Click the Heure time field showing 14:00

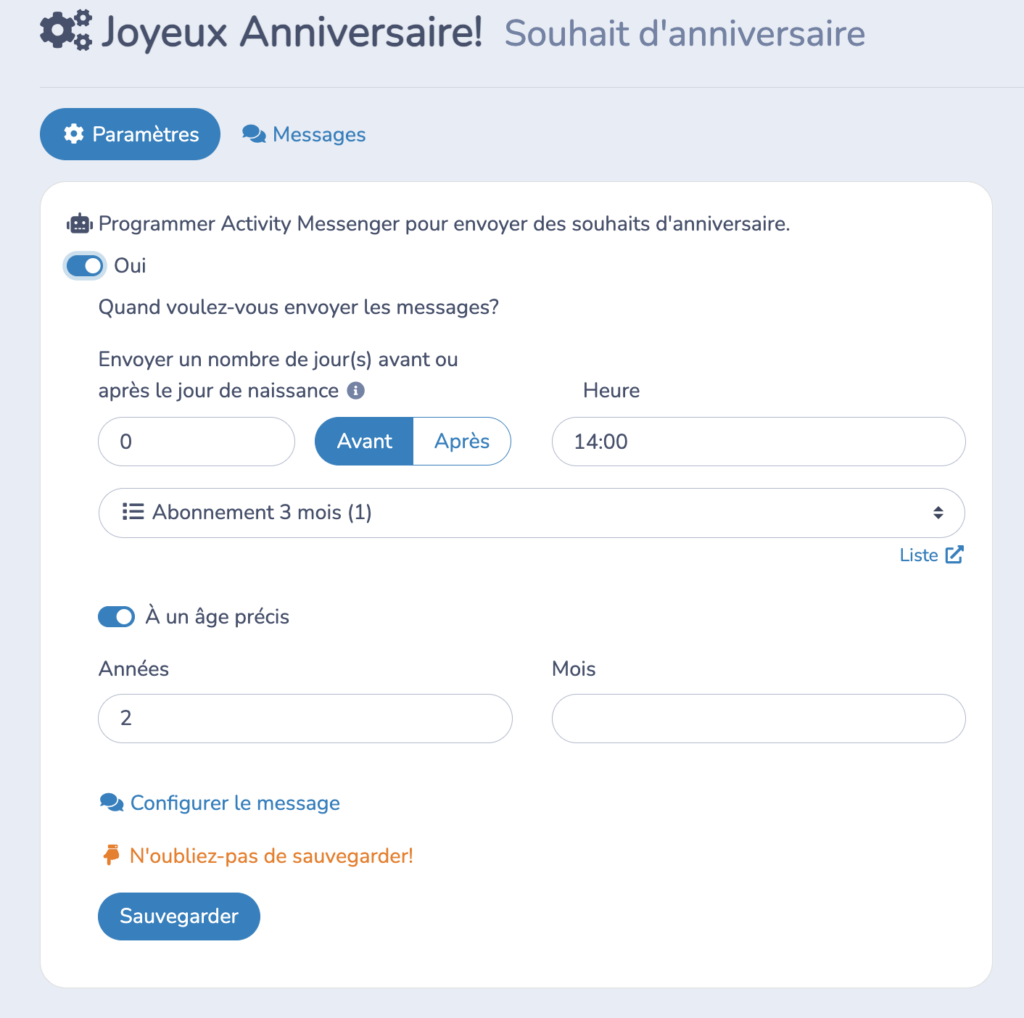click(x=758, y=441)
